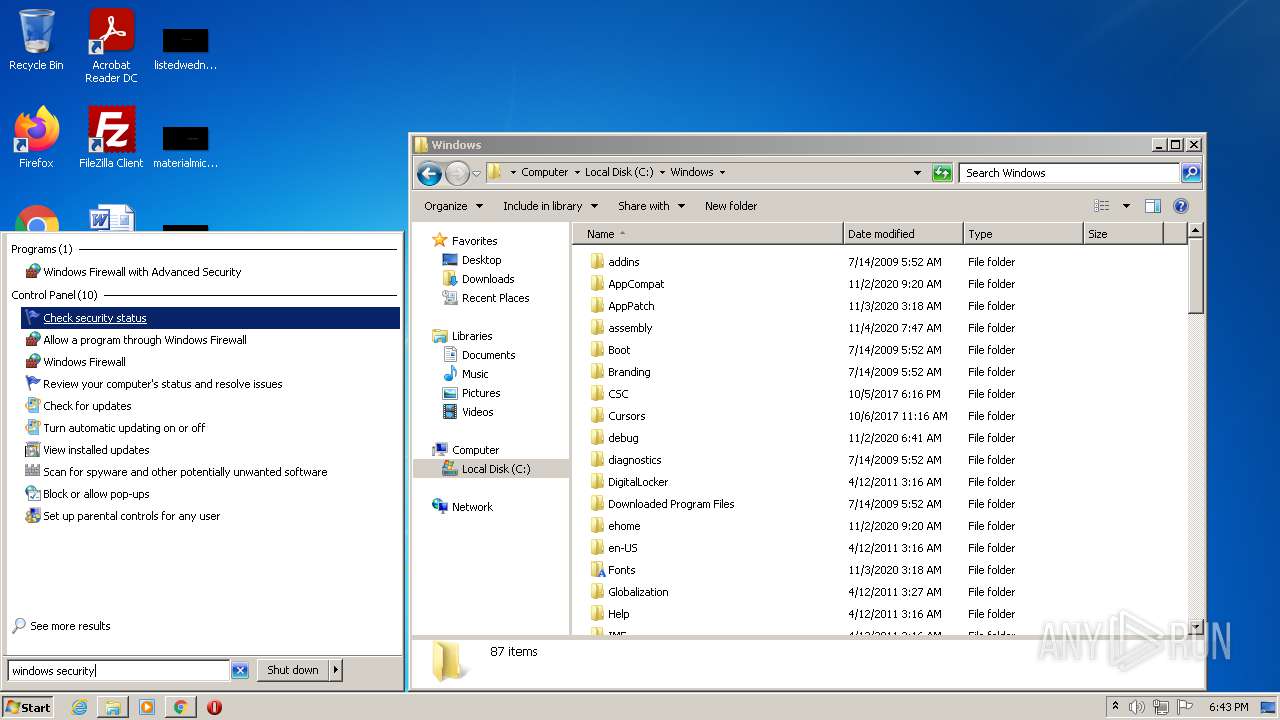
Task: Click the Shut down button
Action: pyautogui.click(x=293, y=671)
